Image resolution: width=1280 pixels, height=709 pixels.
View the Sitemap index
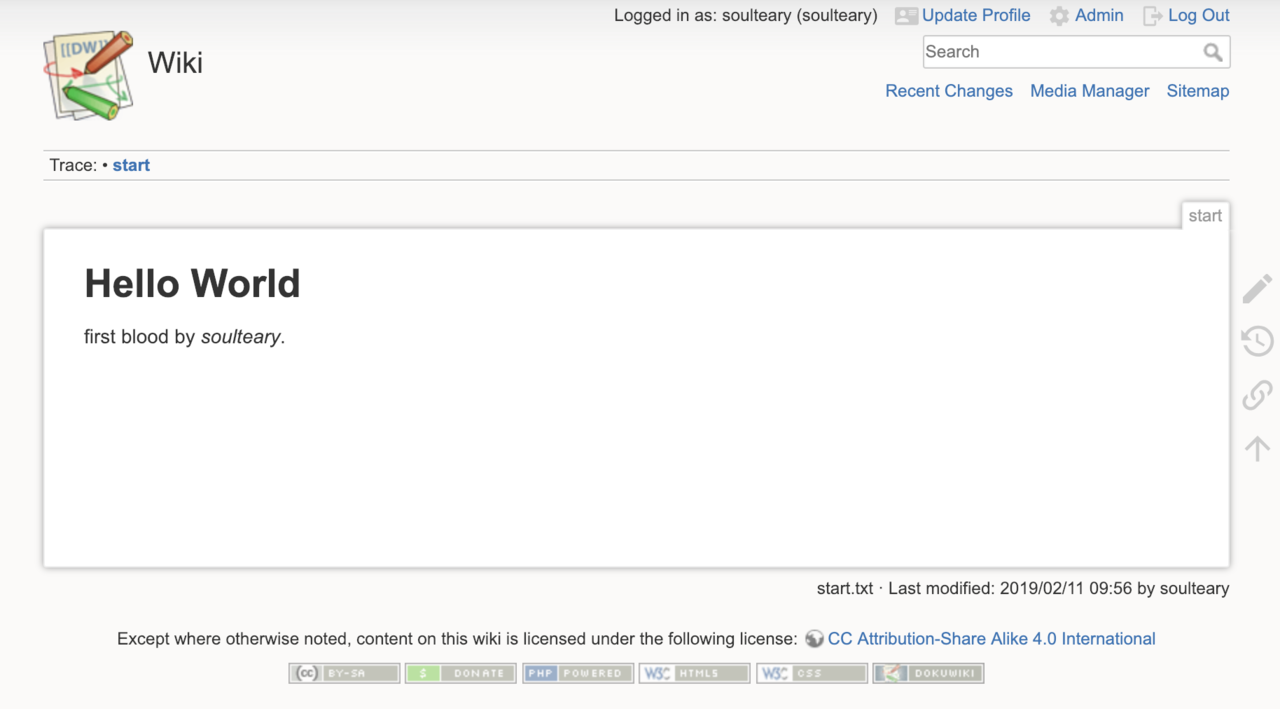click(1198, 91)
